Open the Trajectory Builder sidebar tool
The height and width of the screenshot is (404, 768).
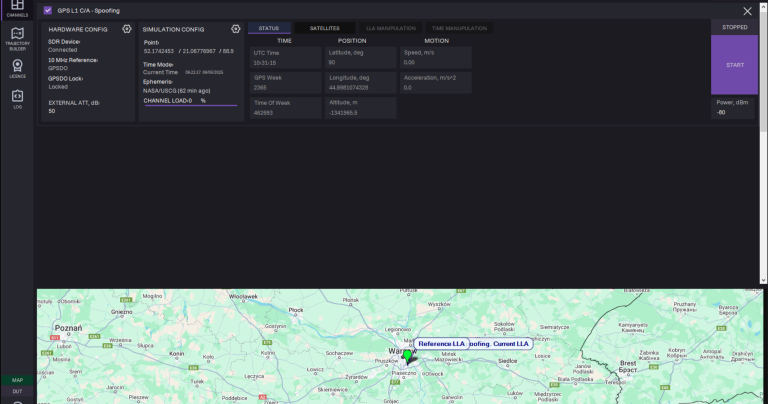pyautogui.click(x=17, y=39)
